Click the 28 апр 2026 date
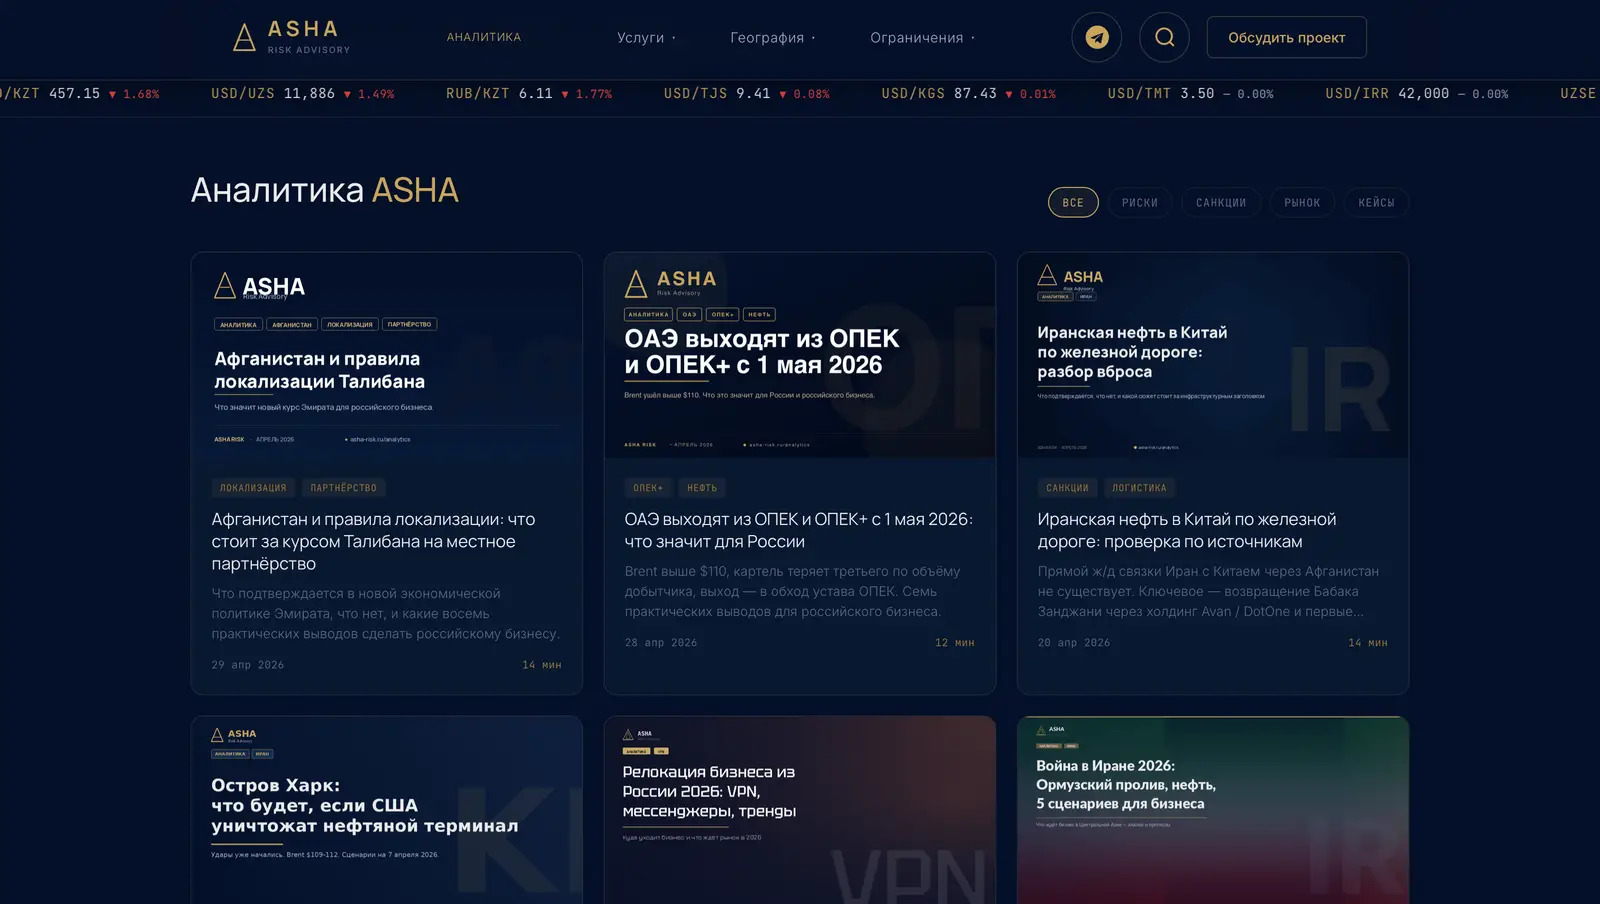1600x904 pixels. (661, 643)
